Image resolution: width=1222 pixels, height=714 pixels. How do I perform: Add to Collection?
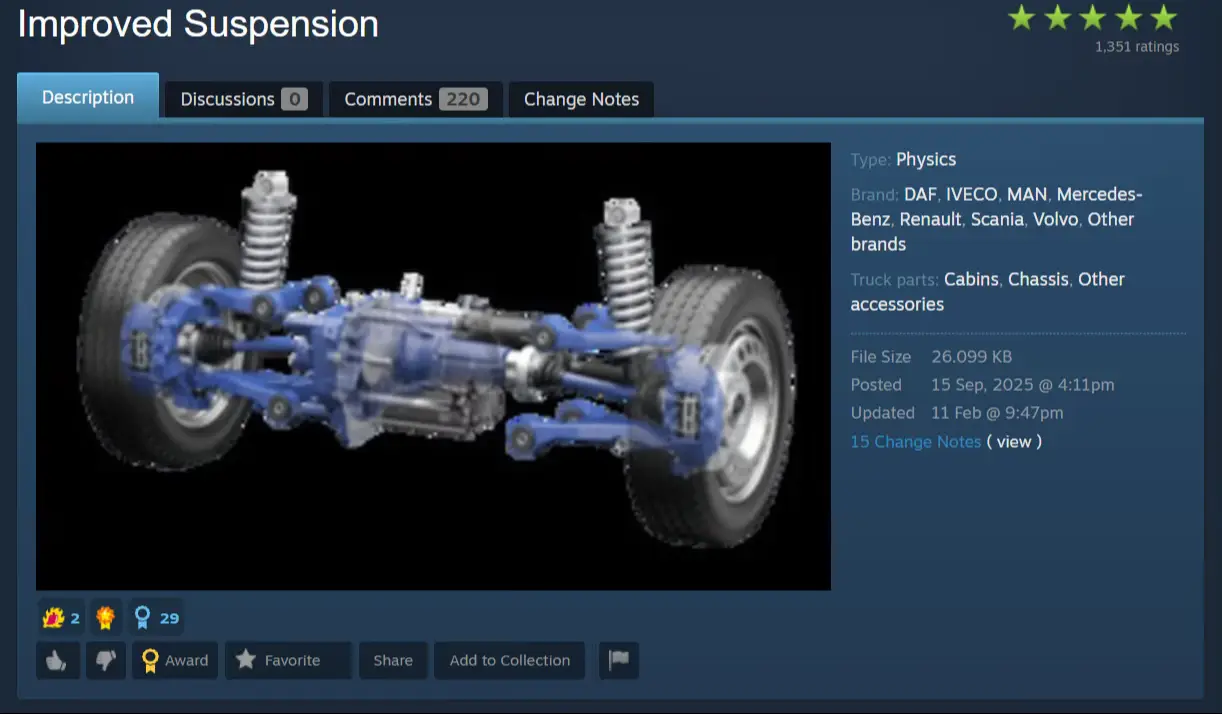(x=510, y=660)
